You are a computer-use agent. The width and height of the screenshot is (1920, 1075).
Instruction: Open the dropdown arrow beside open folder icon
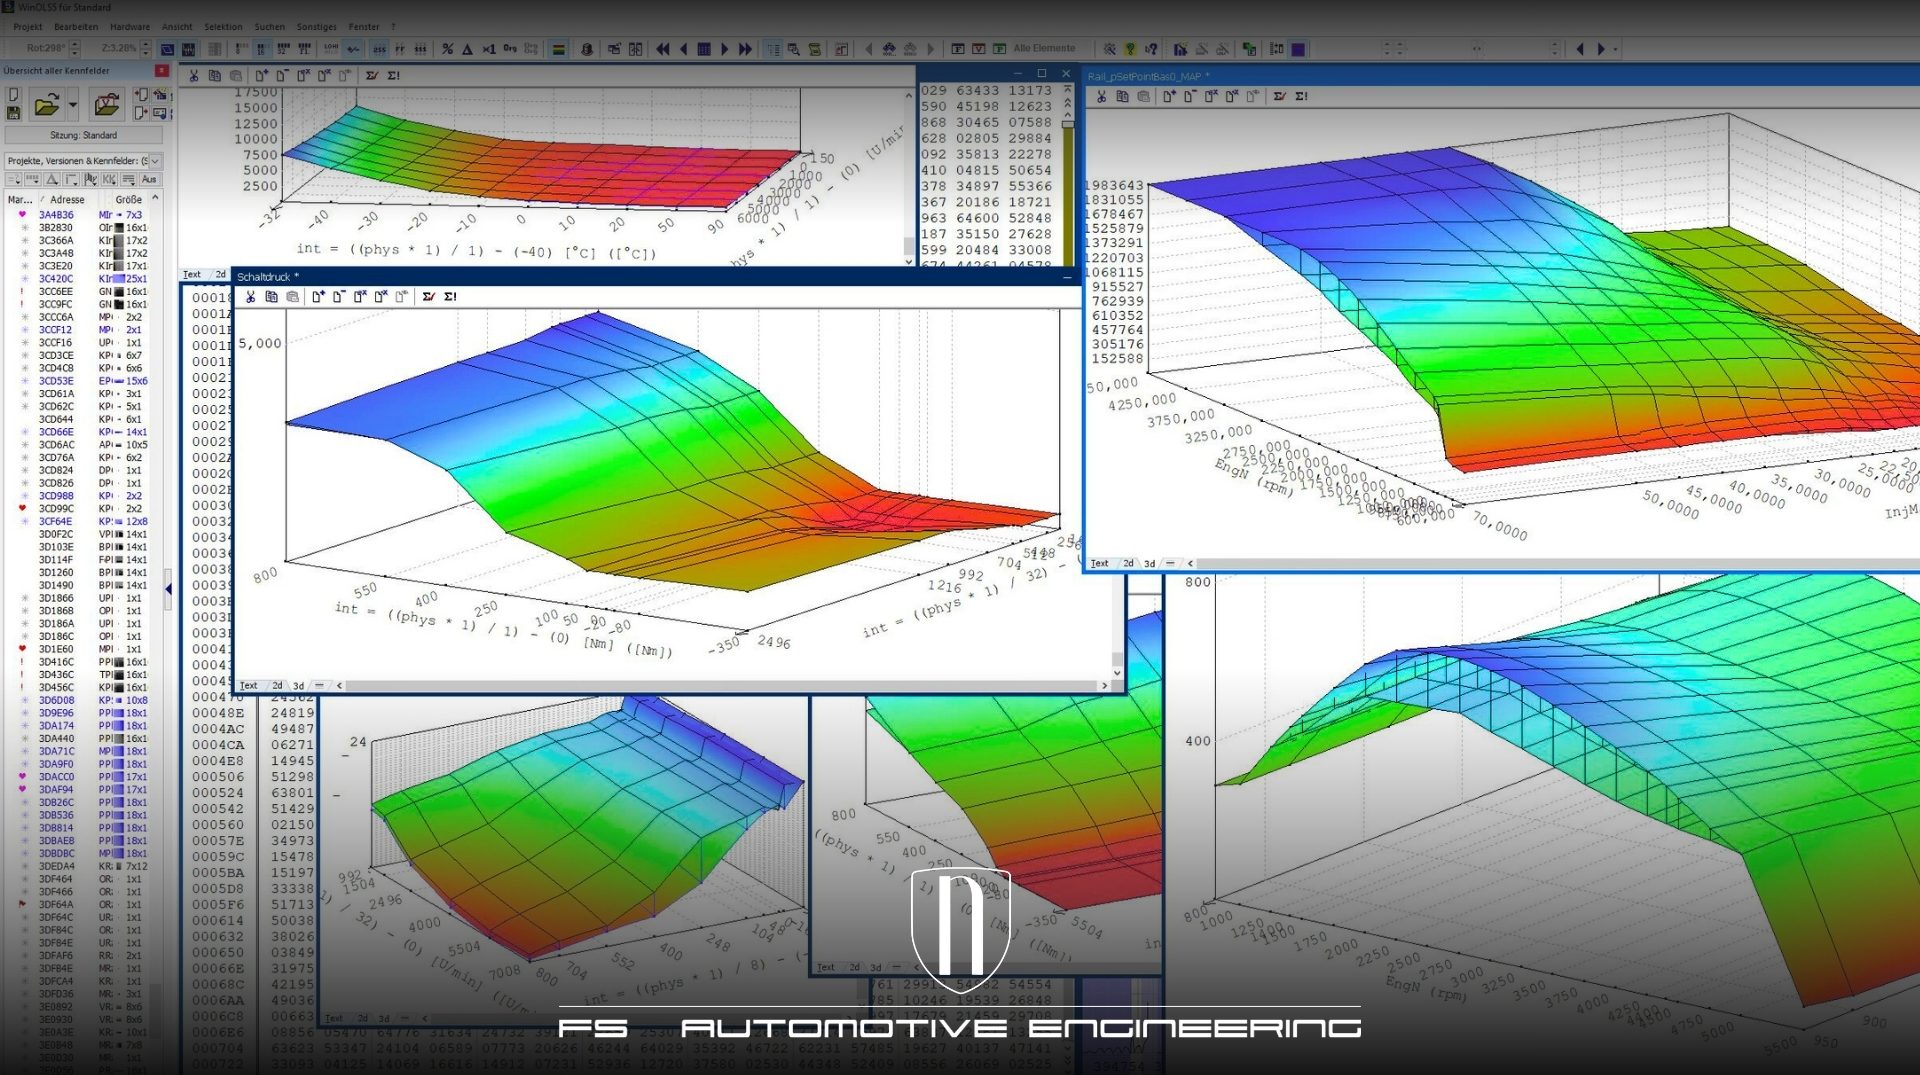(x=73, y=105)
